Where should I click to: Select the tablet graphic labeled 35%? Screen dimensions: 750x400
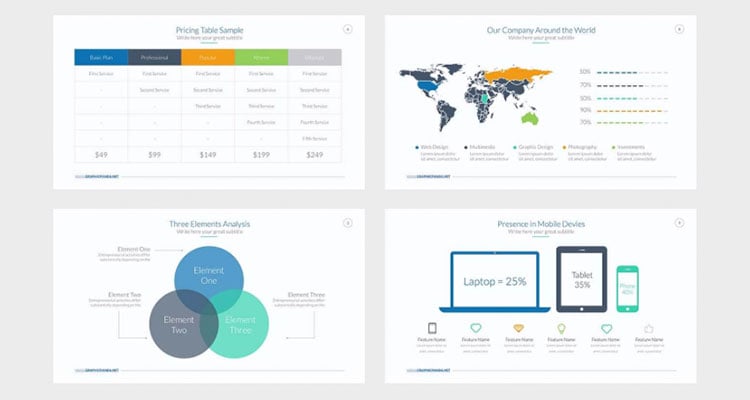(x=581, y=279)
